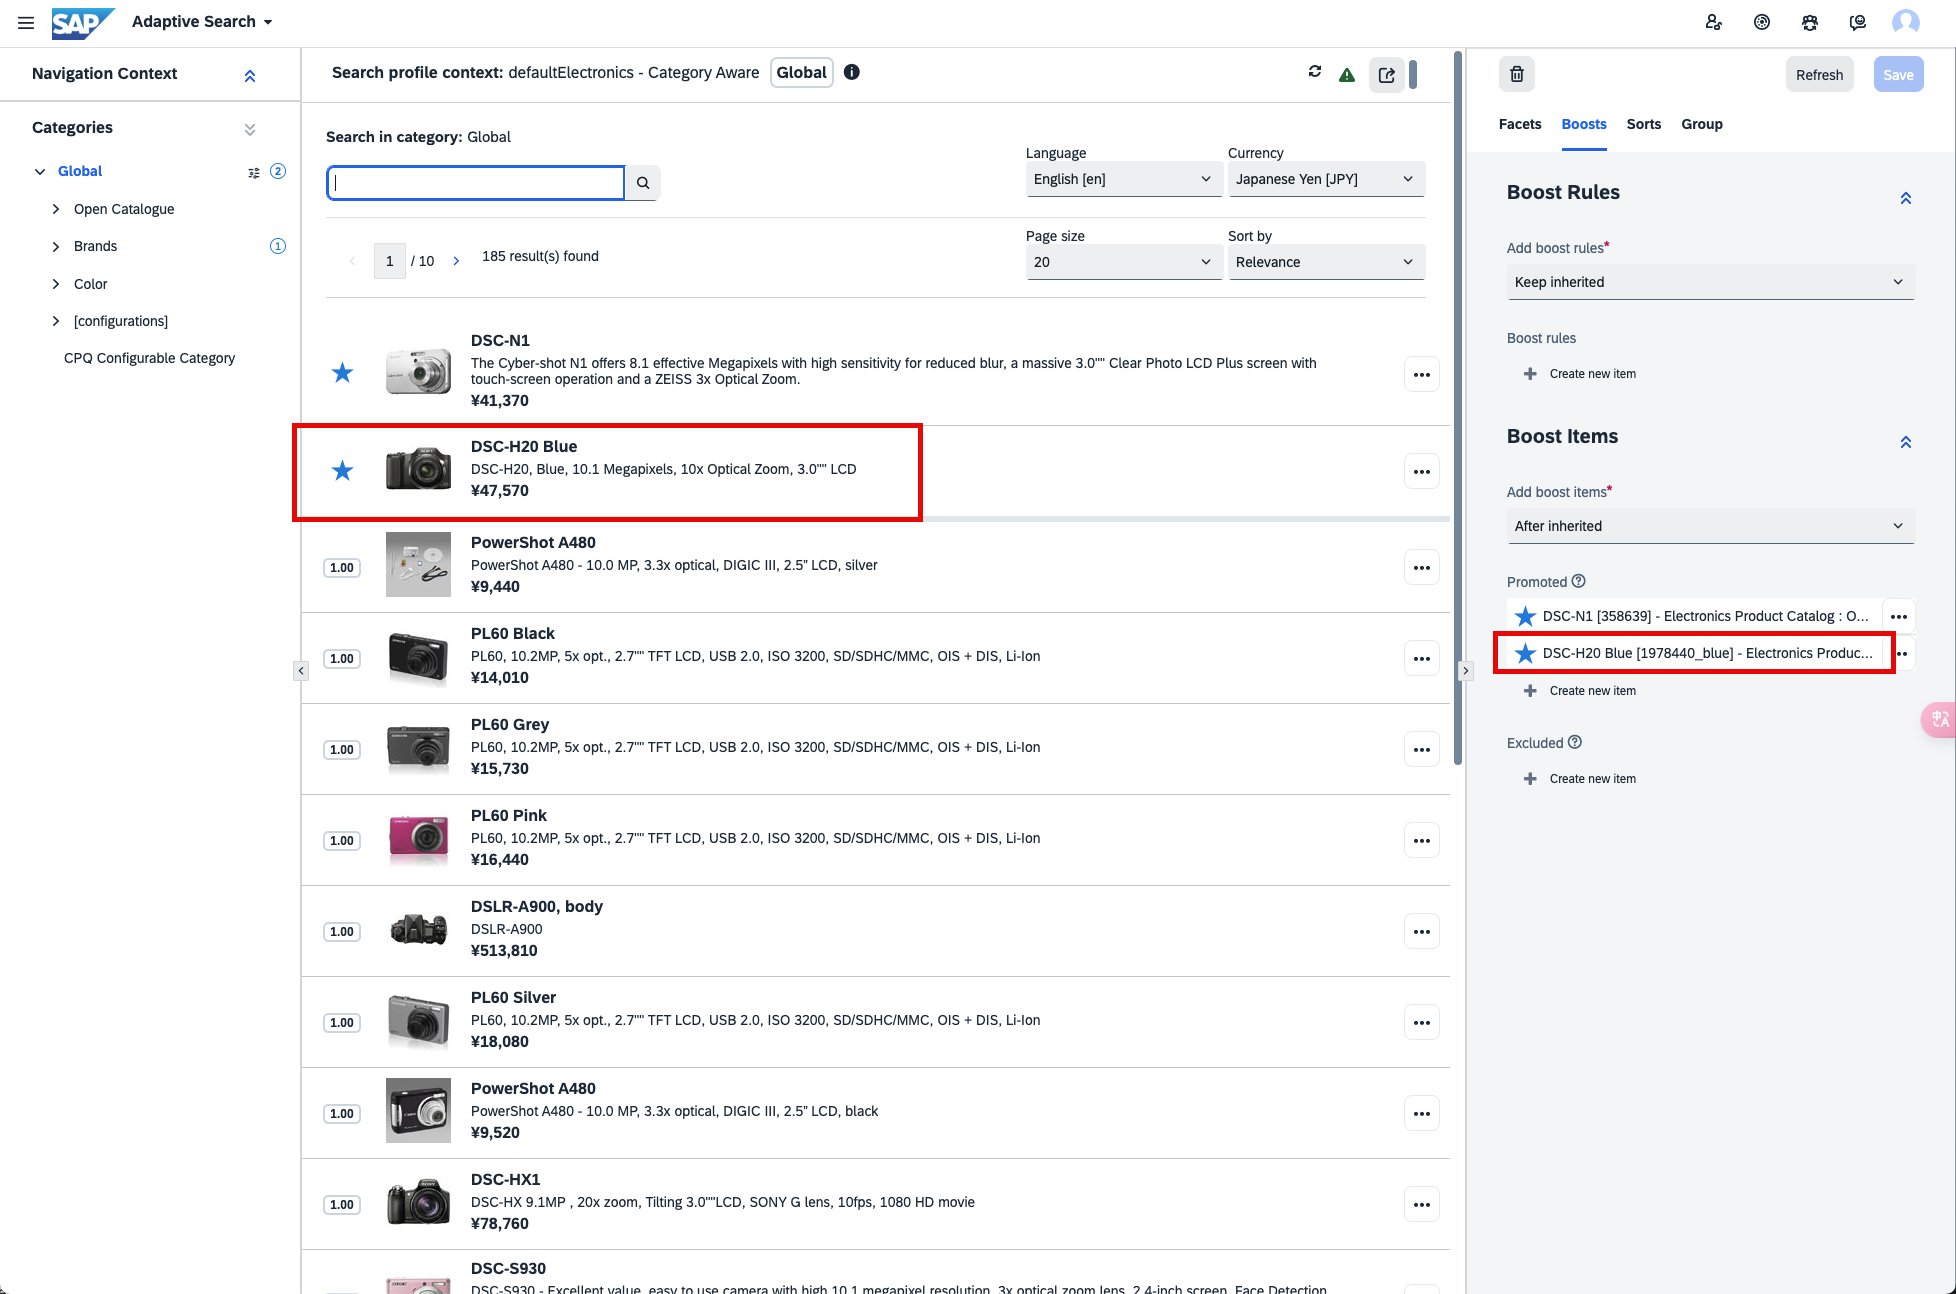Open the Page size dropdown
Image resolution: width=1956 pixels, height=1294 pixels.
pos(1123,262)
